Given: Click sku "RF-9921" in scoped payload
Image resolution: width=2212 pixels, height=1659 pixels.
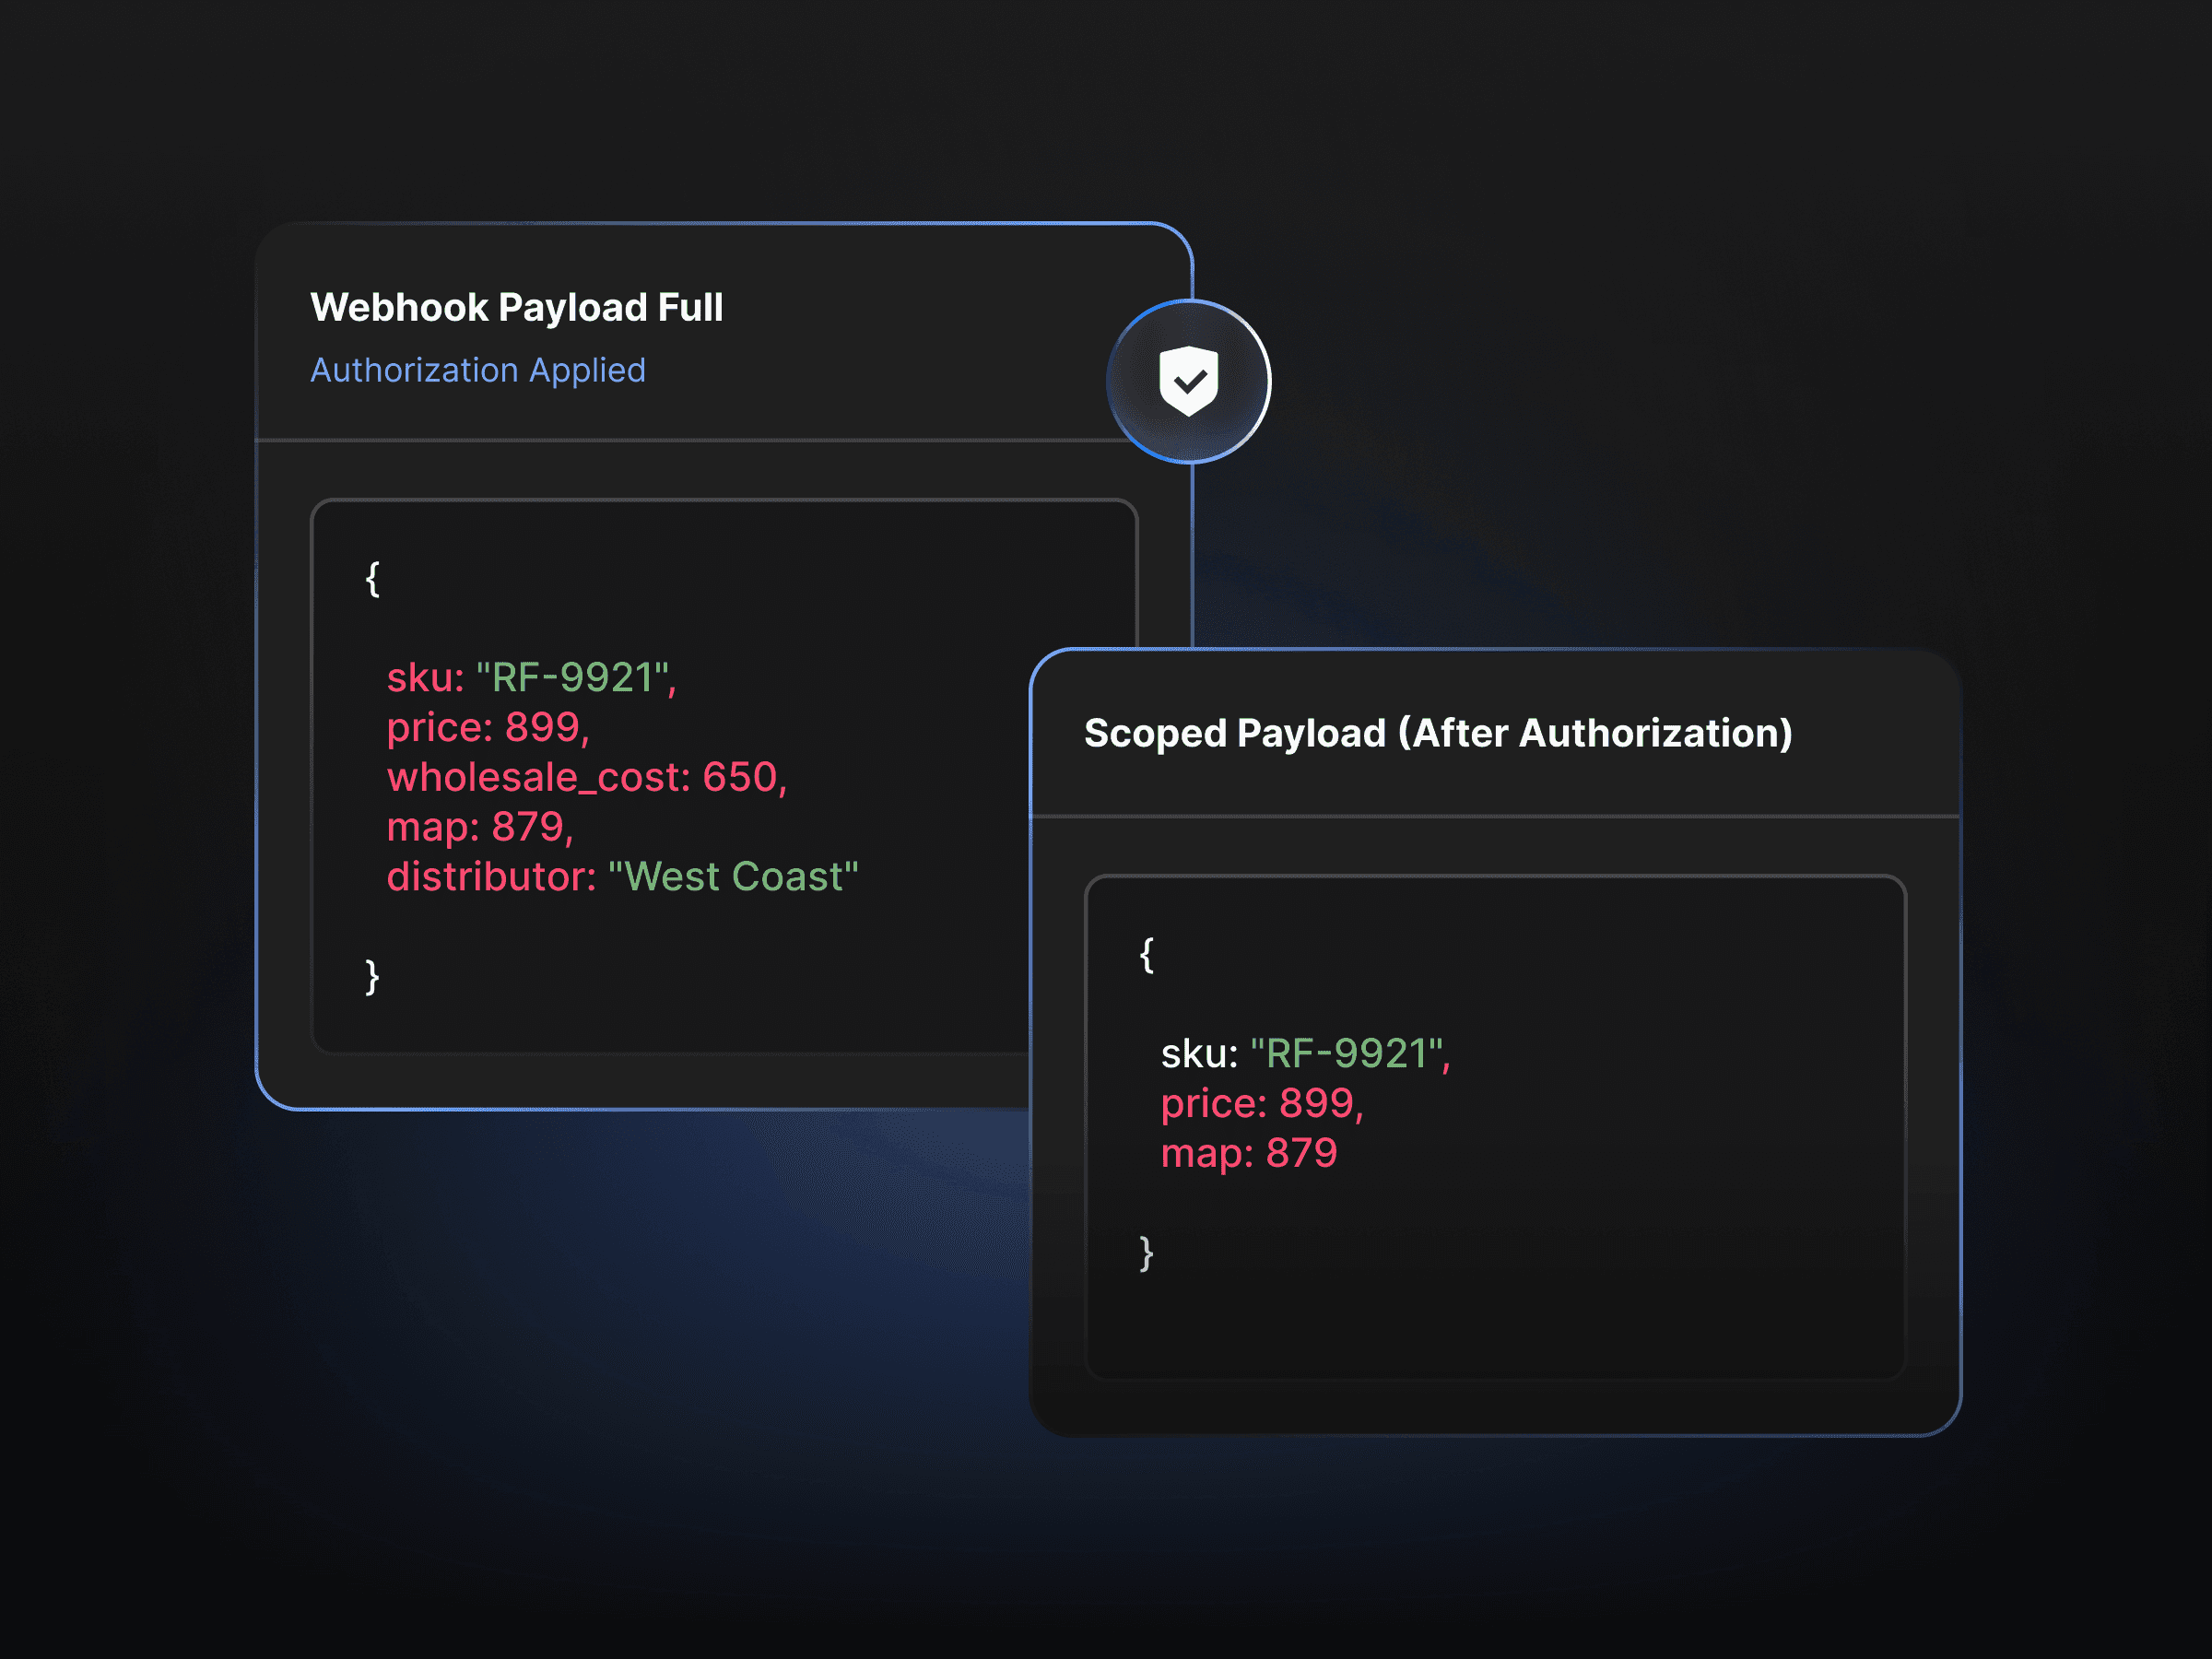Looking at the screenshot, I should click(1305, 1053).
